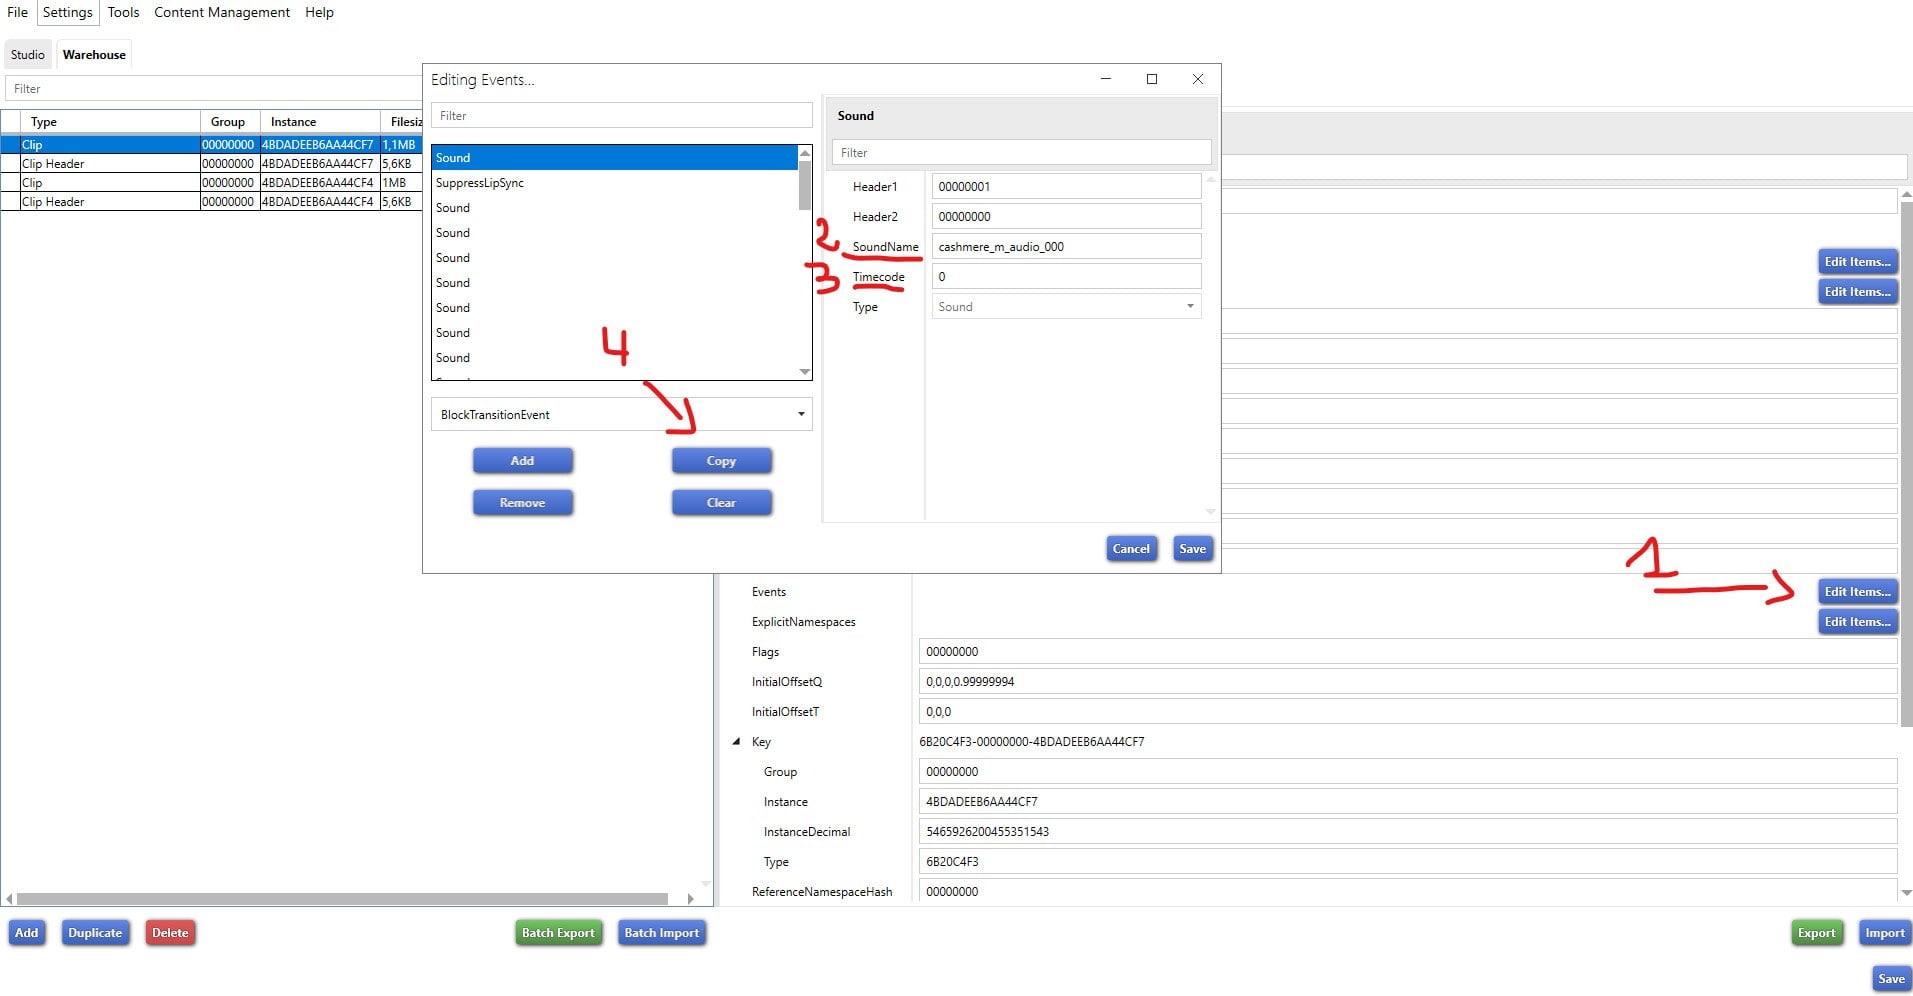Cancel the Editing Events dialog
The width and height of the screenshot is (1913, 996).
click(1131, 549)
